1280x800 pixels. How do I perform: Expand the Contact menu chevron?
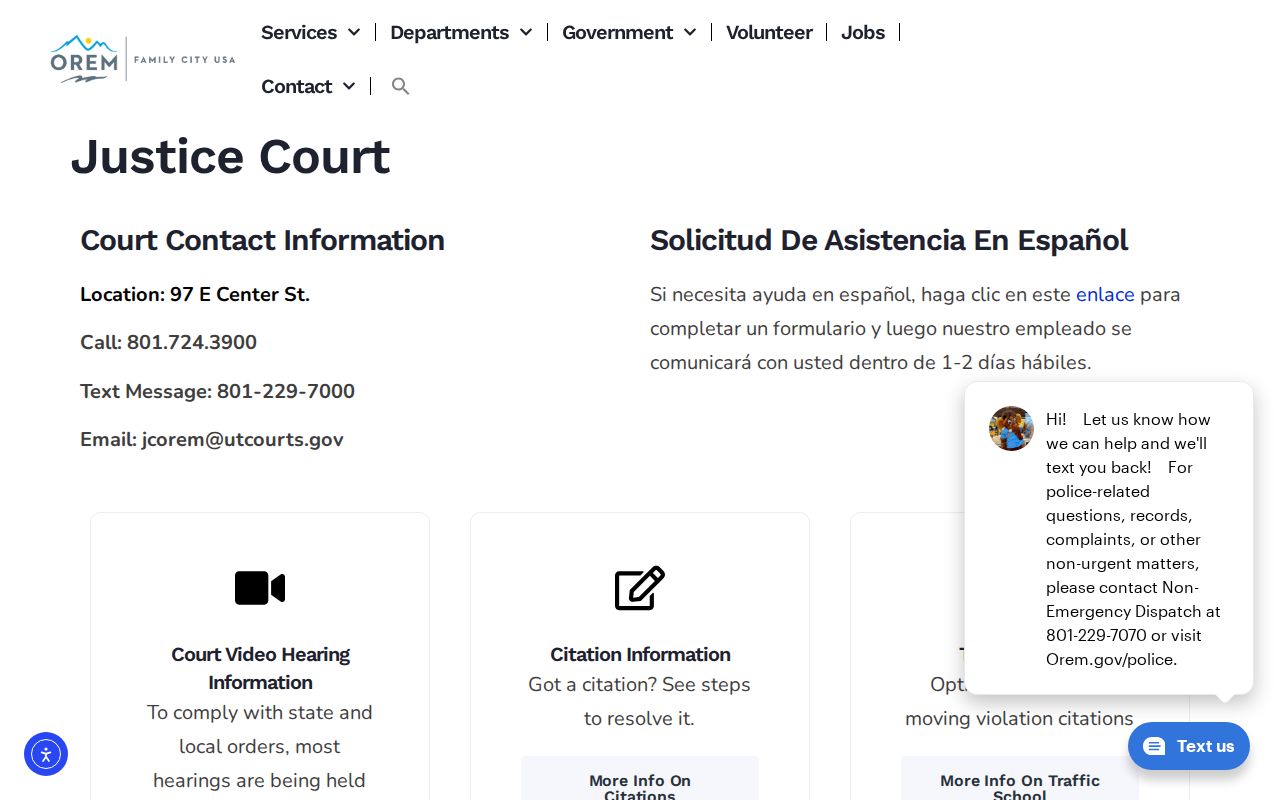(x=348, y=86)
